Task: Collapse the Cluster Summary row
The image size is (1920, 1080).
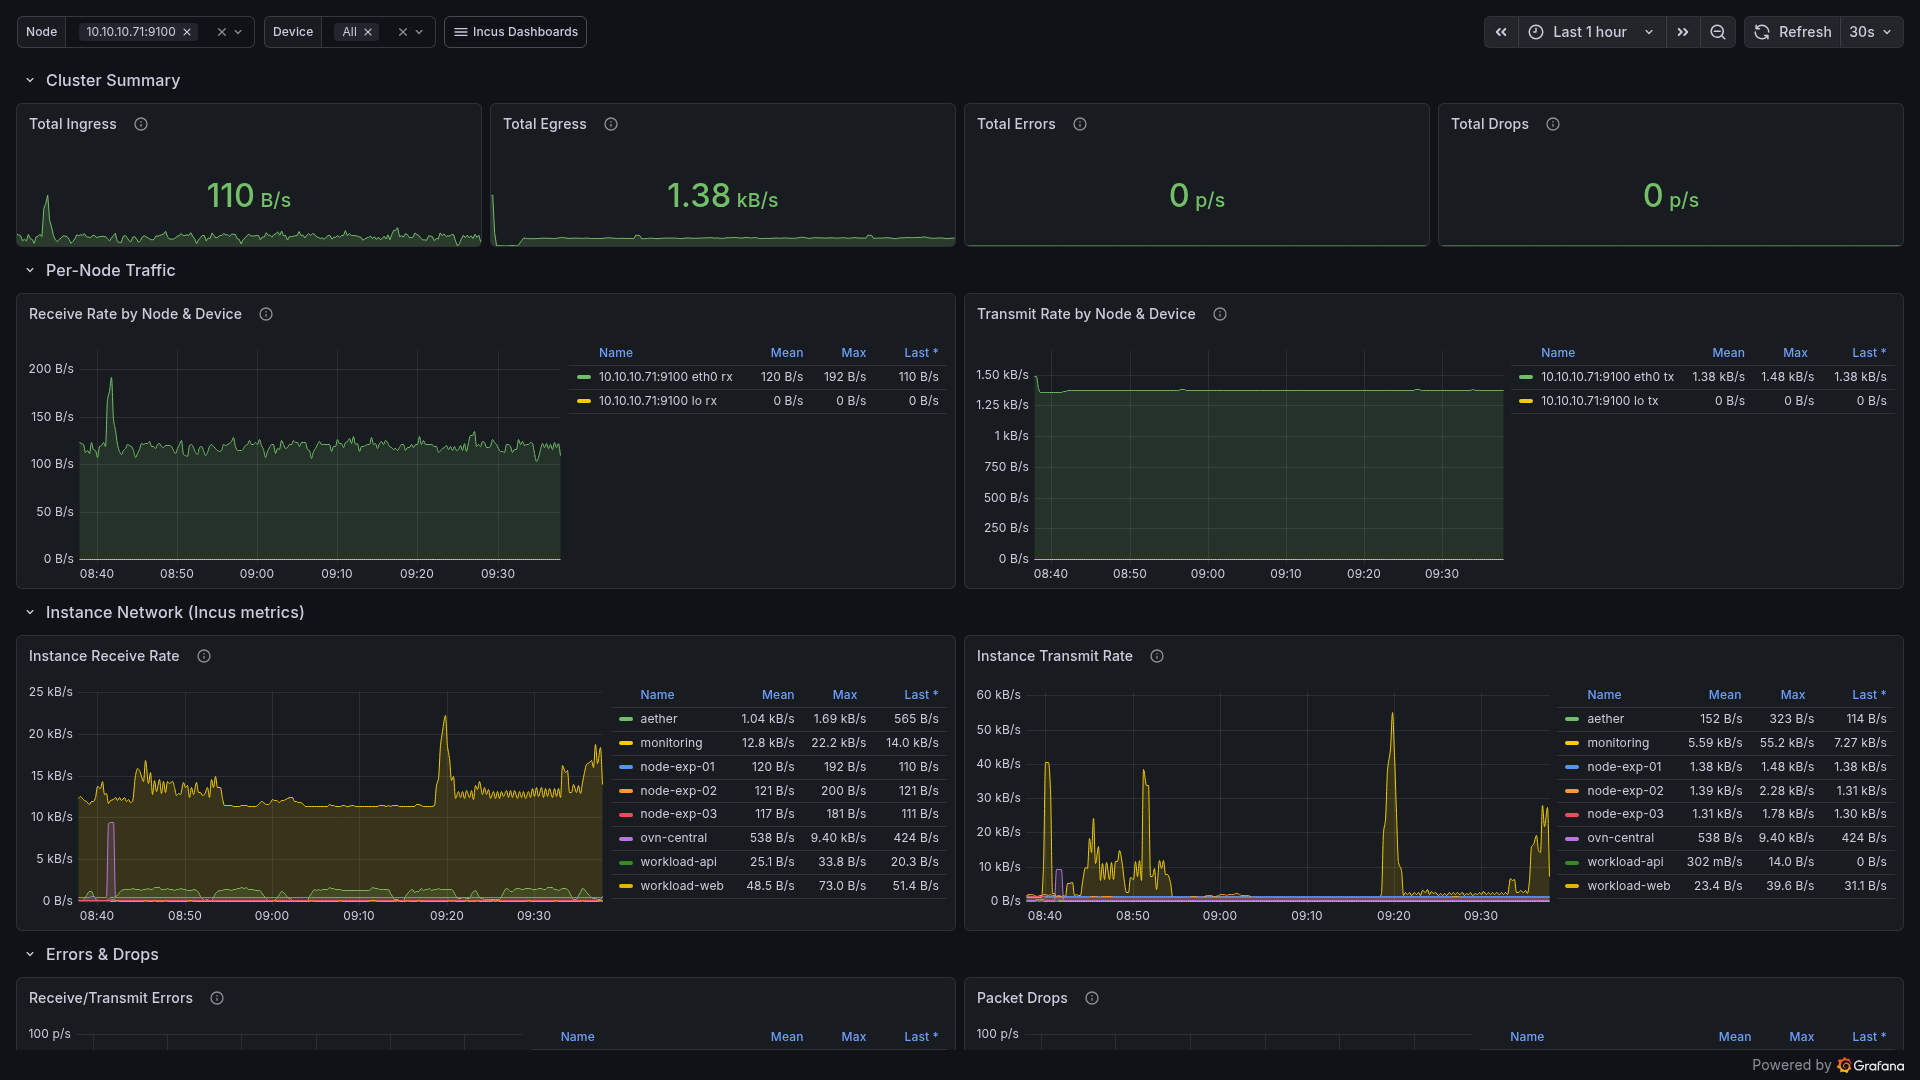Action: click(x=30, y=80)
